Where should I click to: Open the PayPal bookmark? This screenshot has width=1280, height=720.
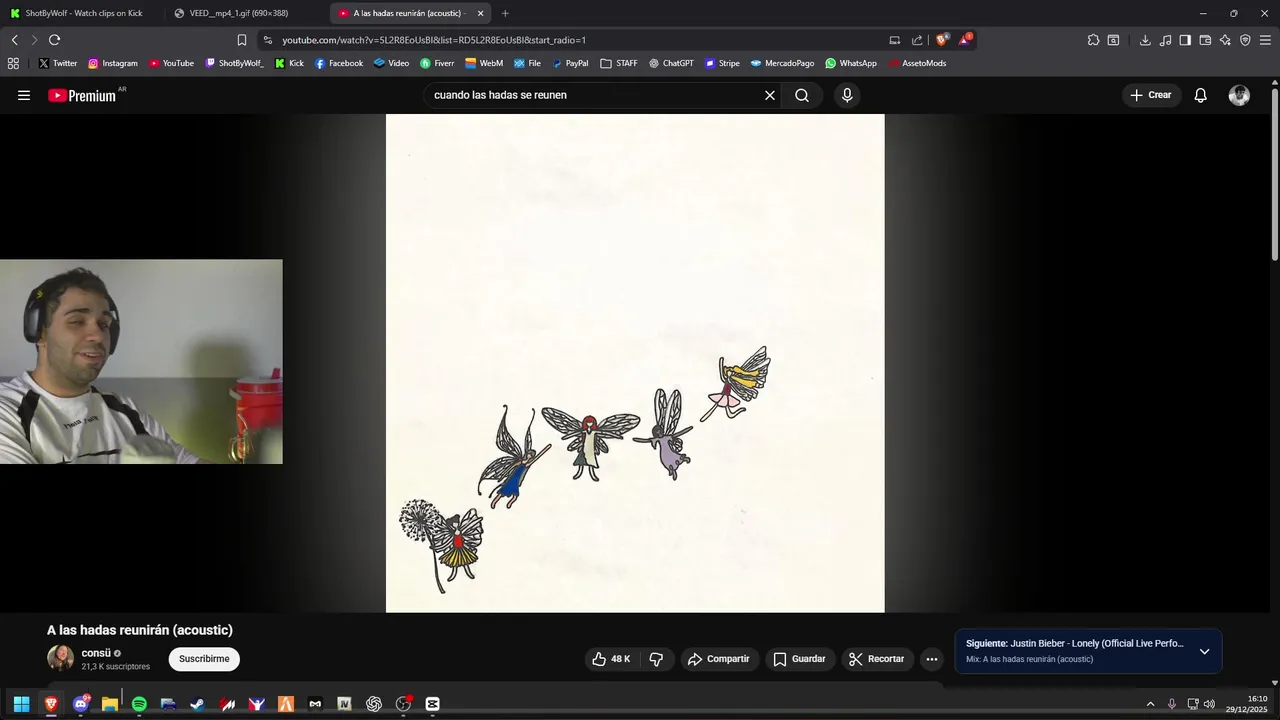point(570,63)
